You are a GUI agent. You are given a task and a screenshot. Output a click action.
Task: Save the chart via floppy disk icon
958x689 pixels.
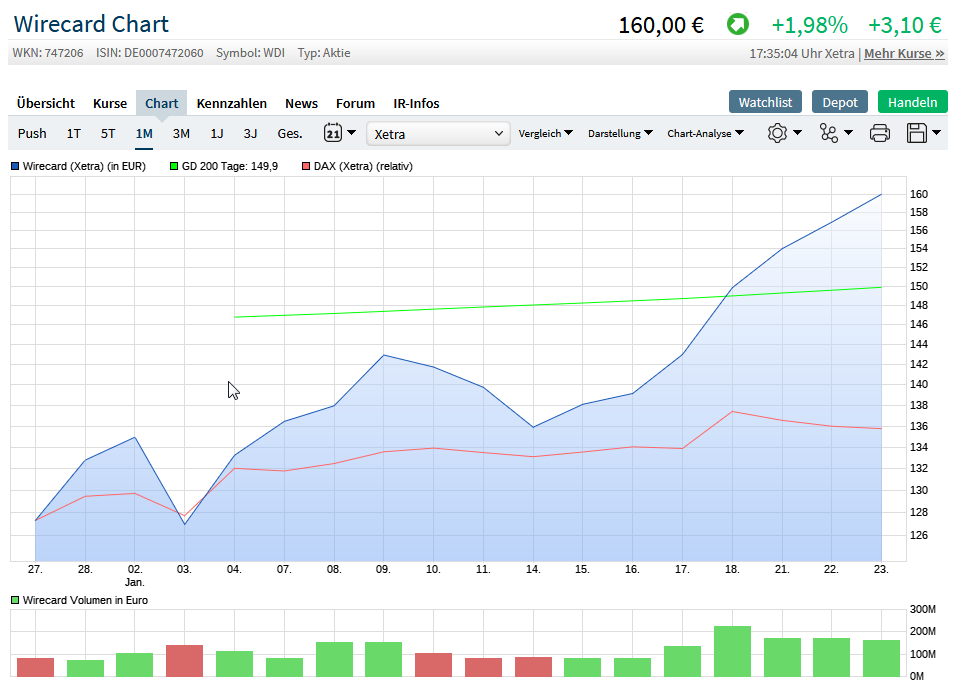pos(915,132)
